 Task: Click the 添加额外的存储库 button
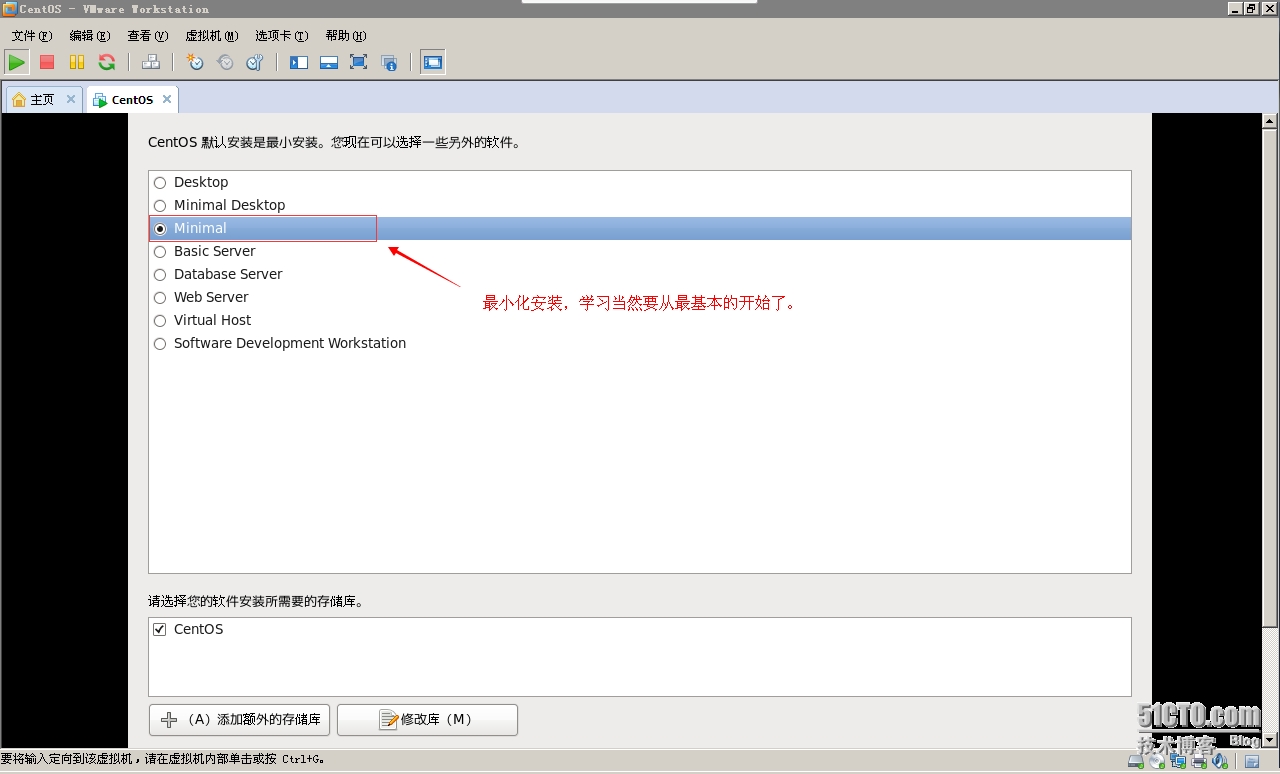pyautogui.click(x=239, y=720)
